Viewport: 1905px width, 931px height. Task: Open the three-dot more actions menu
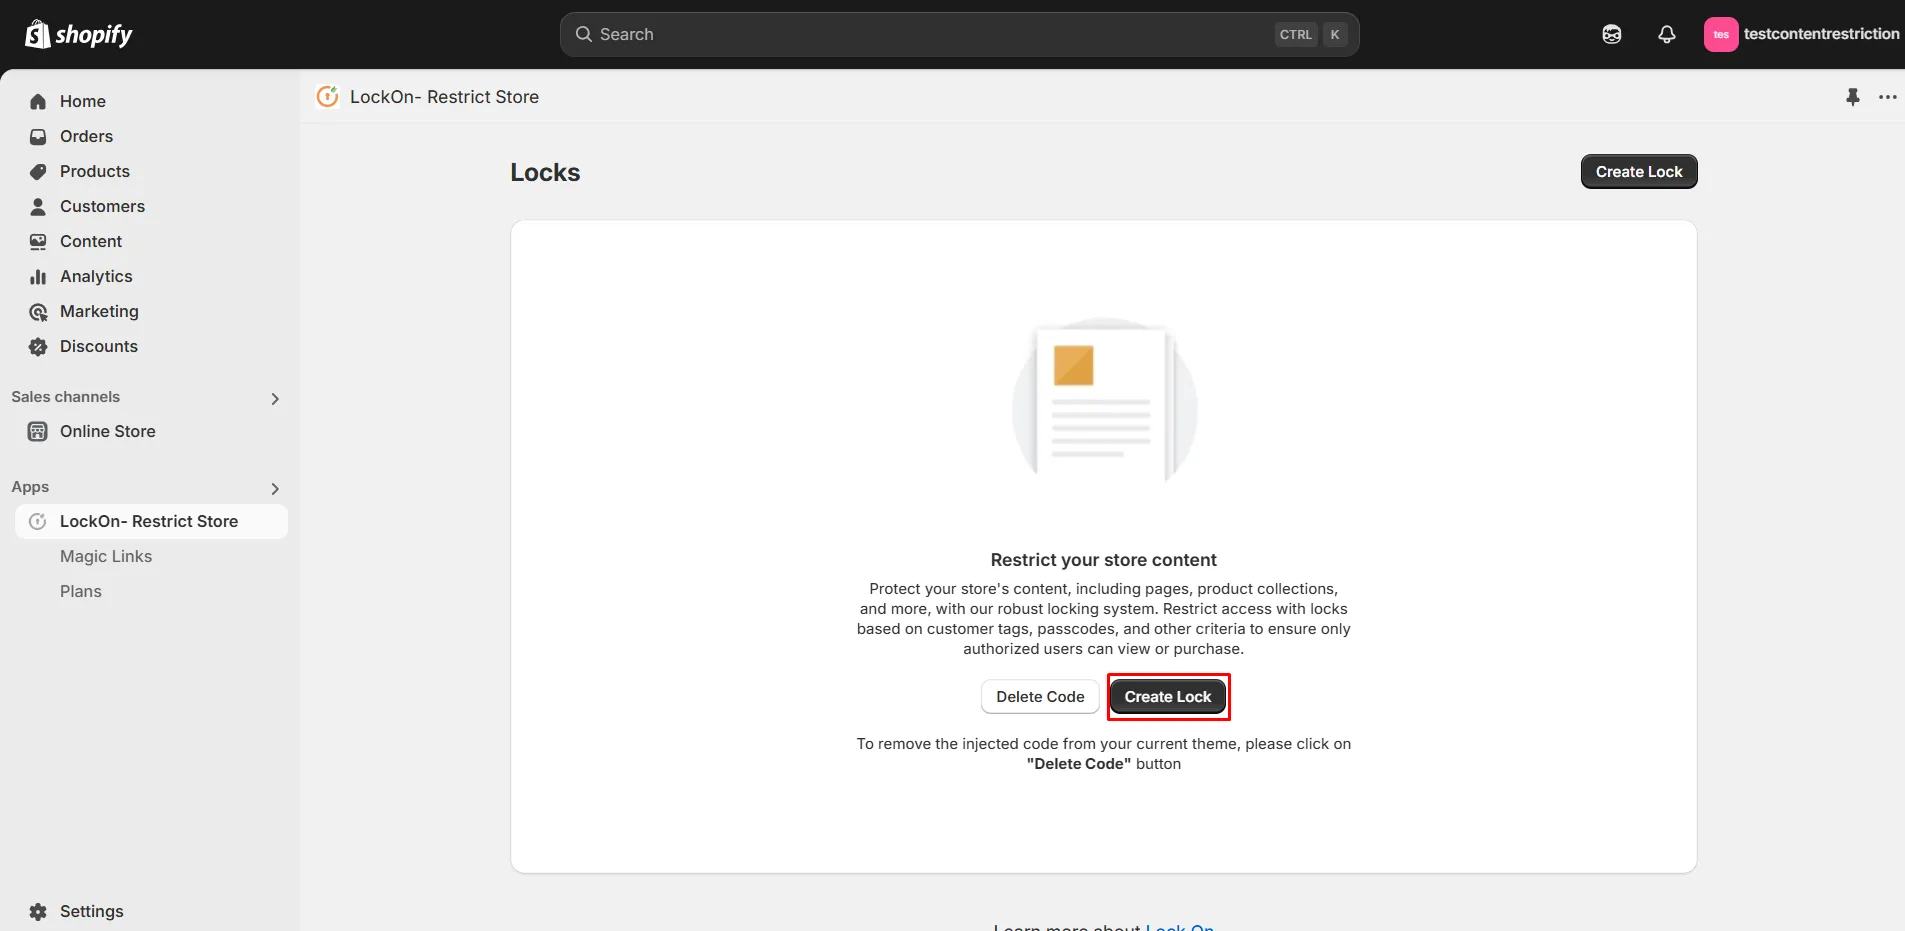point(1888,97)
